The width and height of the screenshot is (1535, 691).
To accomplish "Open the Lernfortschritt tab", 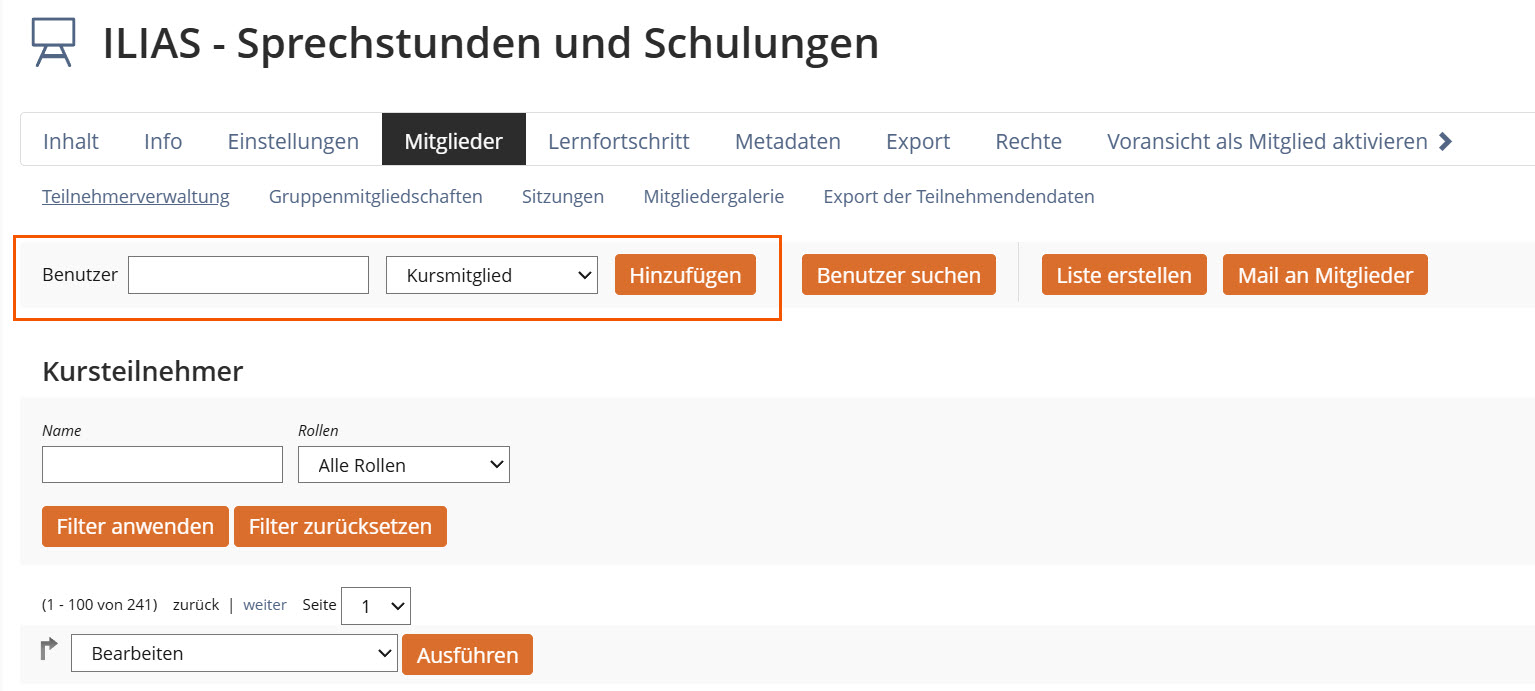I will 618,141.
